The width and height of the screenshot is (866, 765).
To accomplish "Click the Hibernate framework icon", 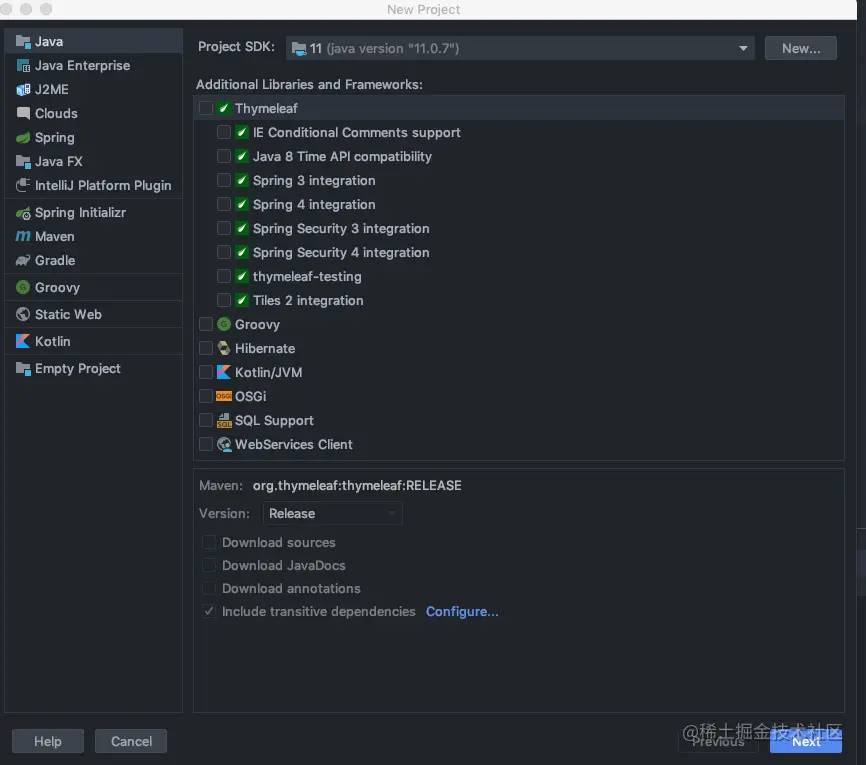I will pos(224,349).
